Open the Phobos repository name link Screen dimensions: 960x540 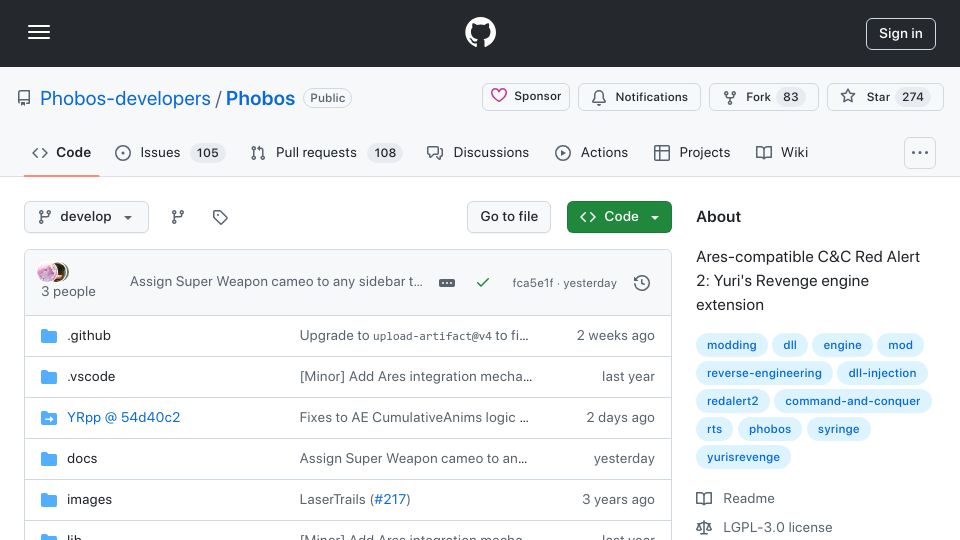coord(260,98)
